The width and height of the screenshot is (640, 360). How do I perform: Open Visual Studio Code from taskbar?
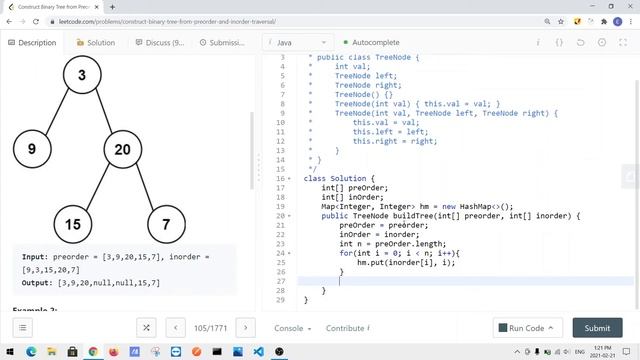tap(258, 351)
